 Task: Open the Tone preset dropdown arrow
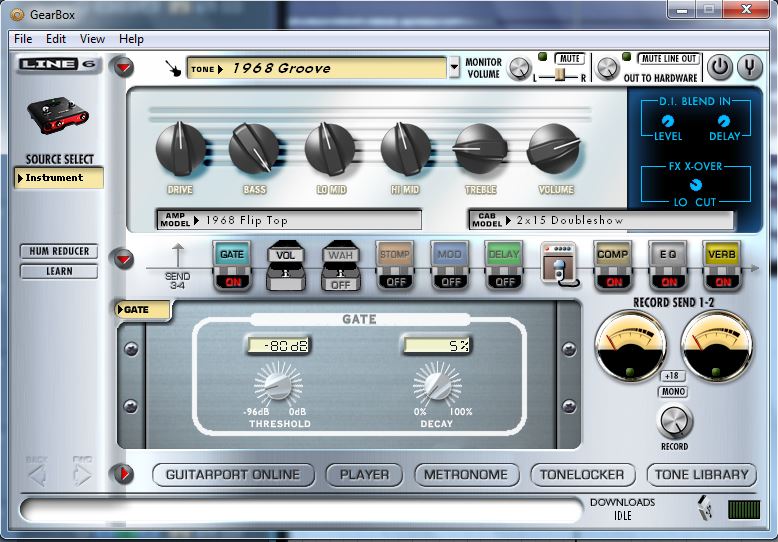coord(454,68)
